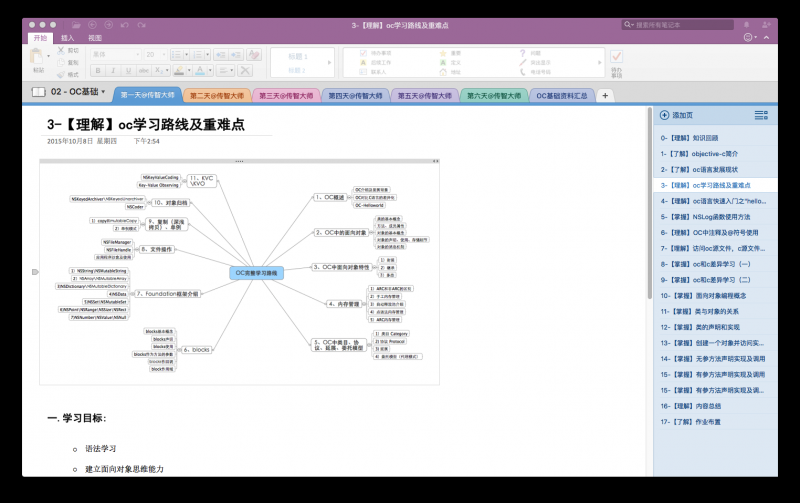
Task: Toggle italic formatting
Action: click(x=113, y=71)
